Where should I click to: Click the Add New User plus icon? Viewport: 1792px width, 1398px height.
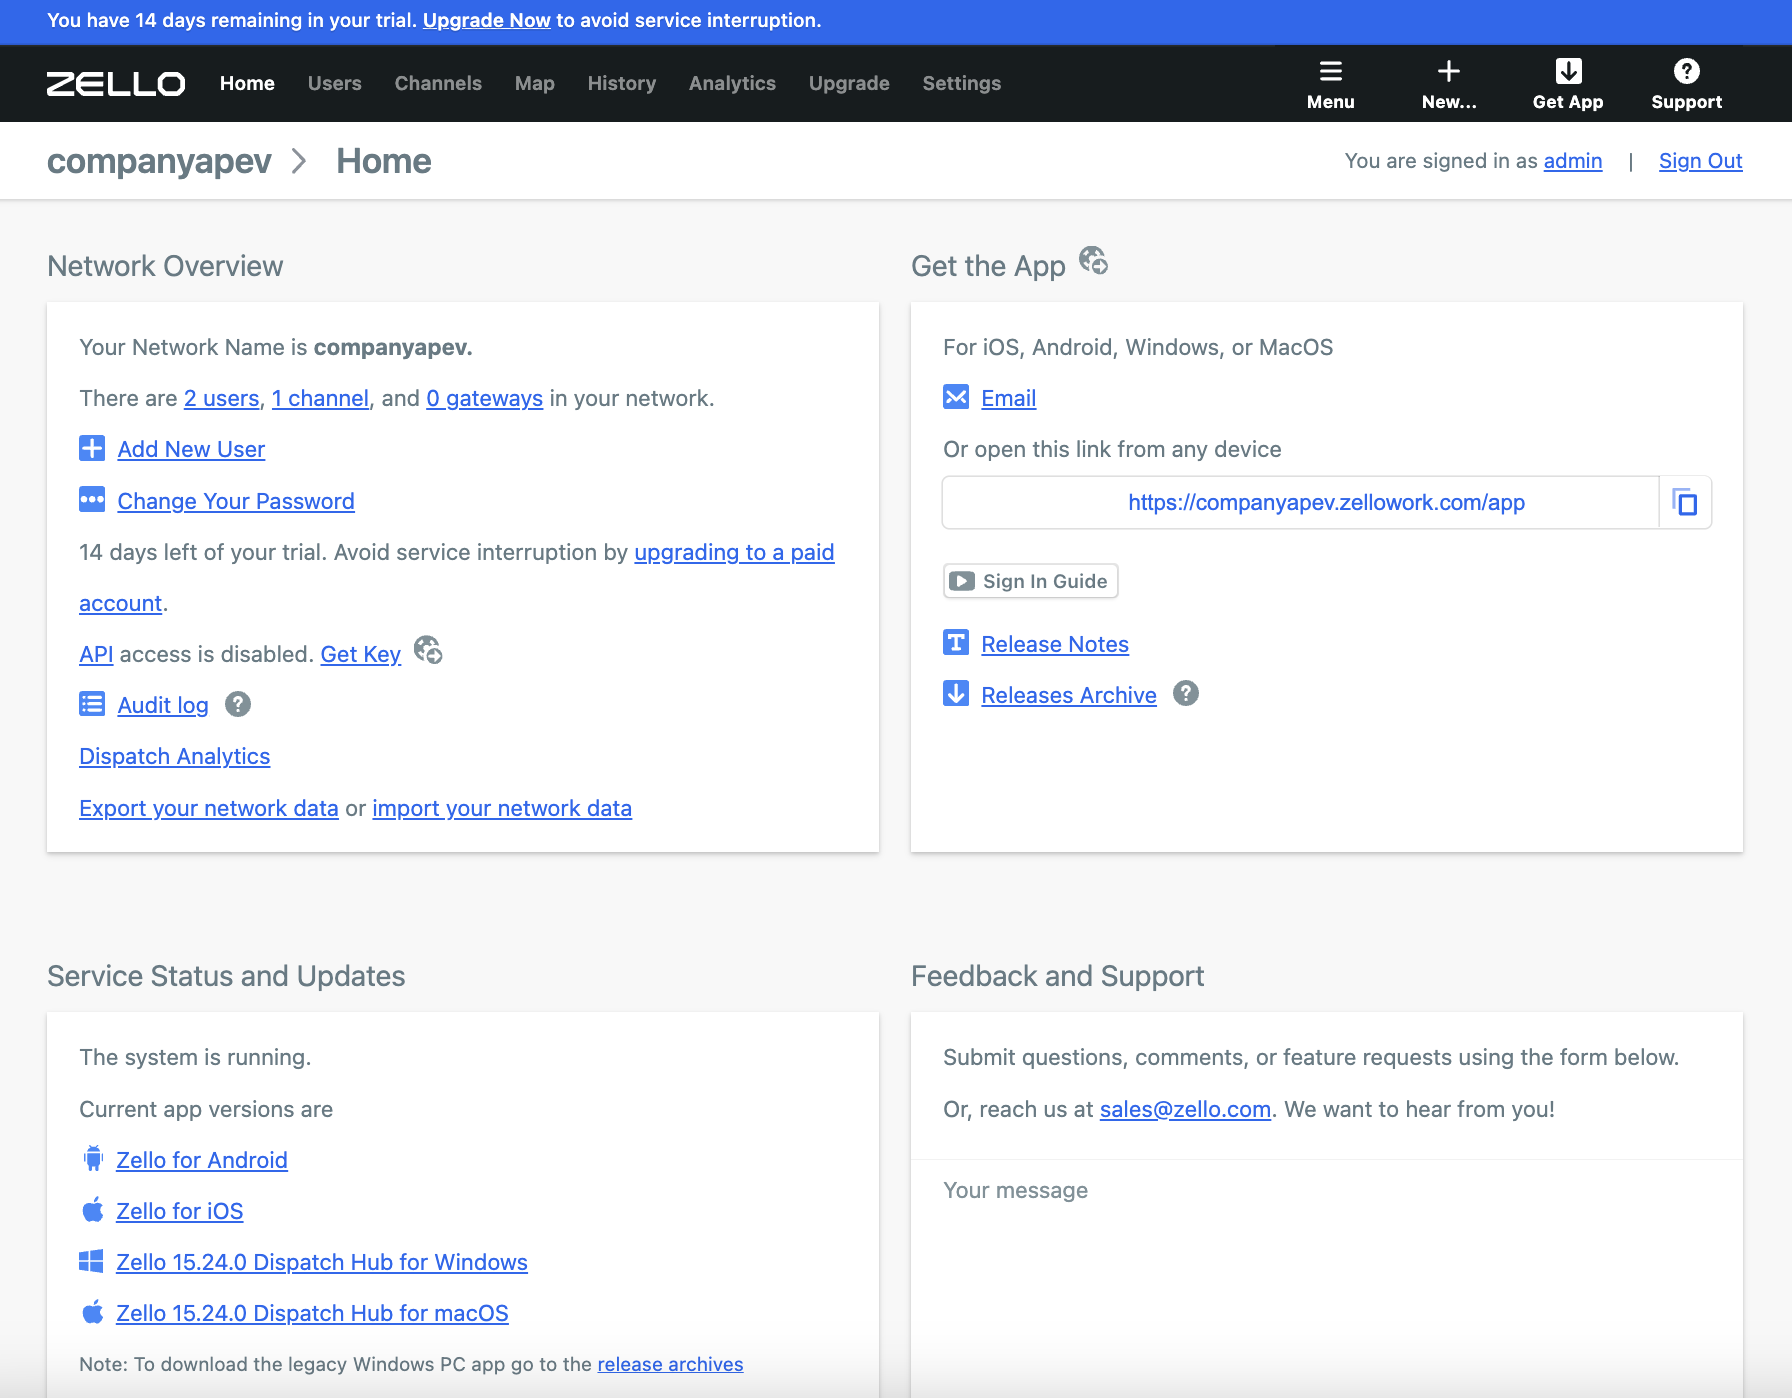[x=92, y=448]
